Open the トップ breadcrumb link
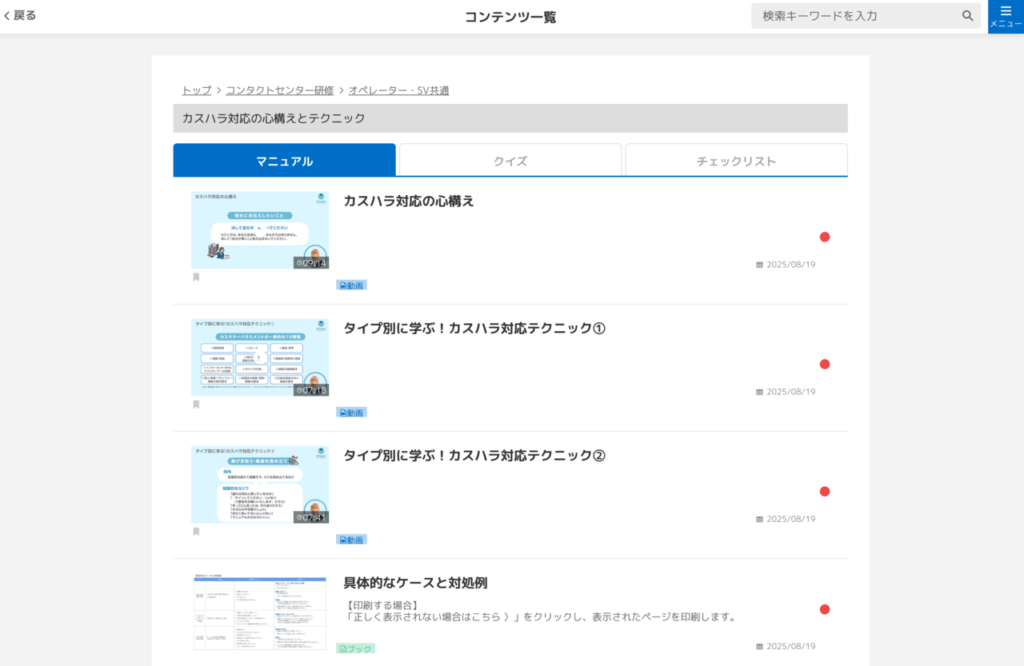 coord(196,90)
